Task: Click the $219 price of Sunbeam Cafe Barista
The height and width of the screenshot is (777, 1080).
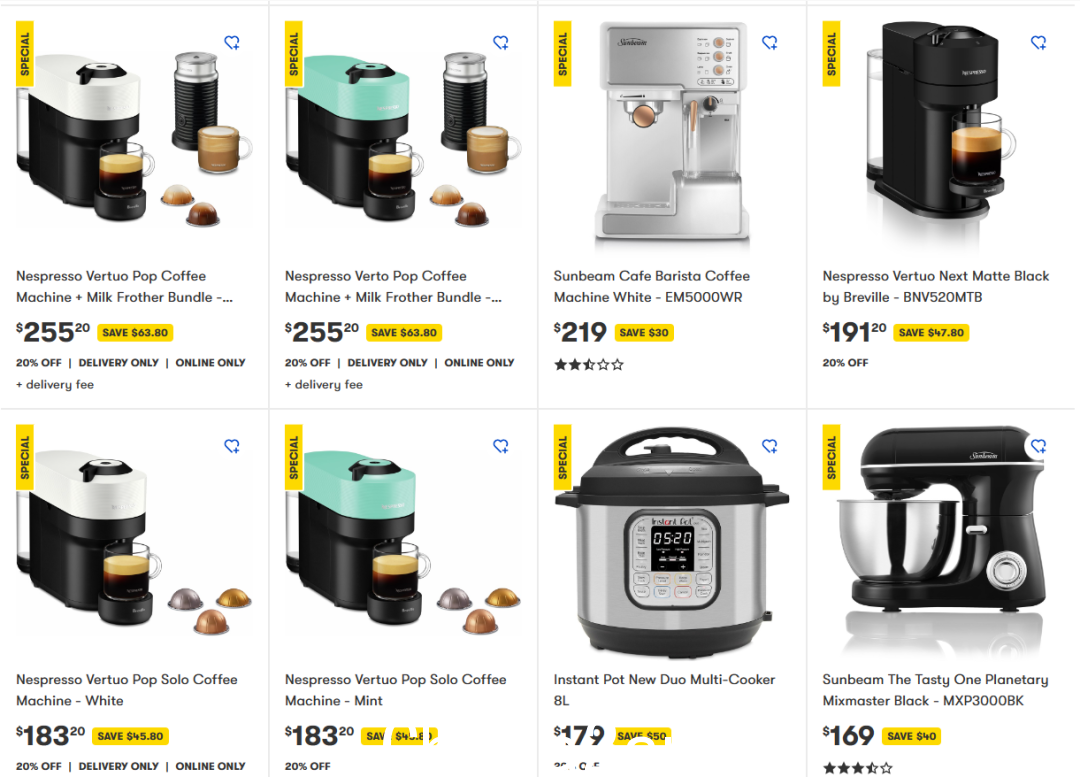Action: pyautogui.click(x=580, y=333)
